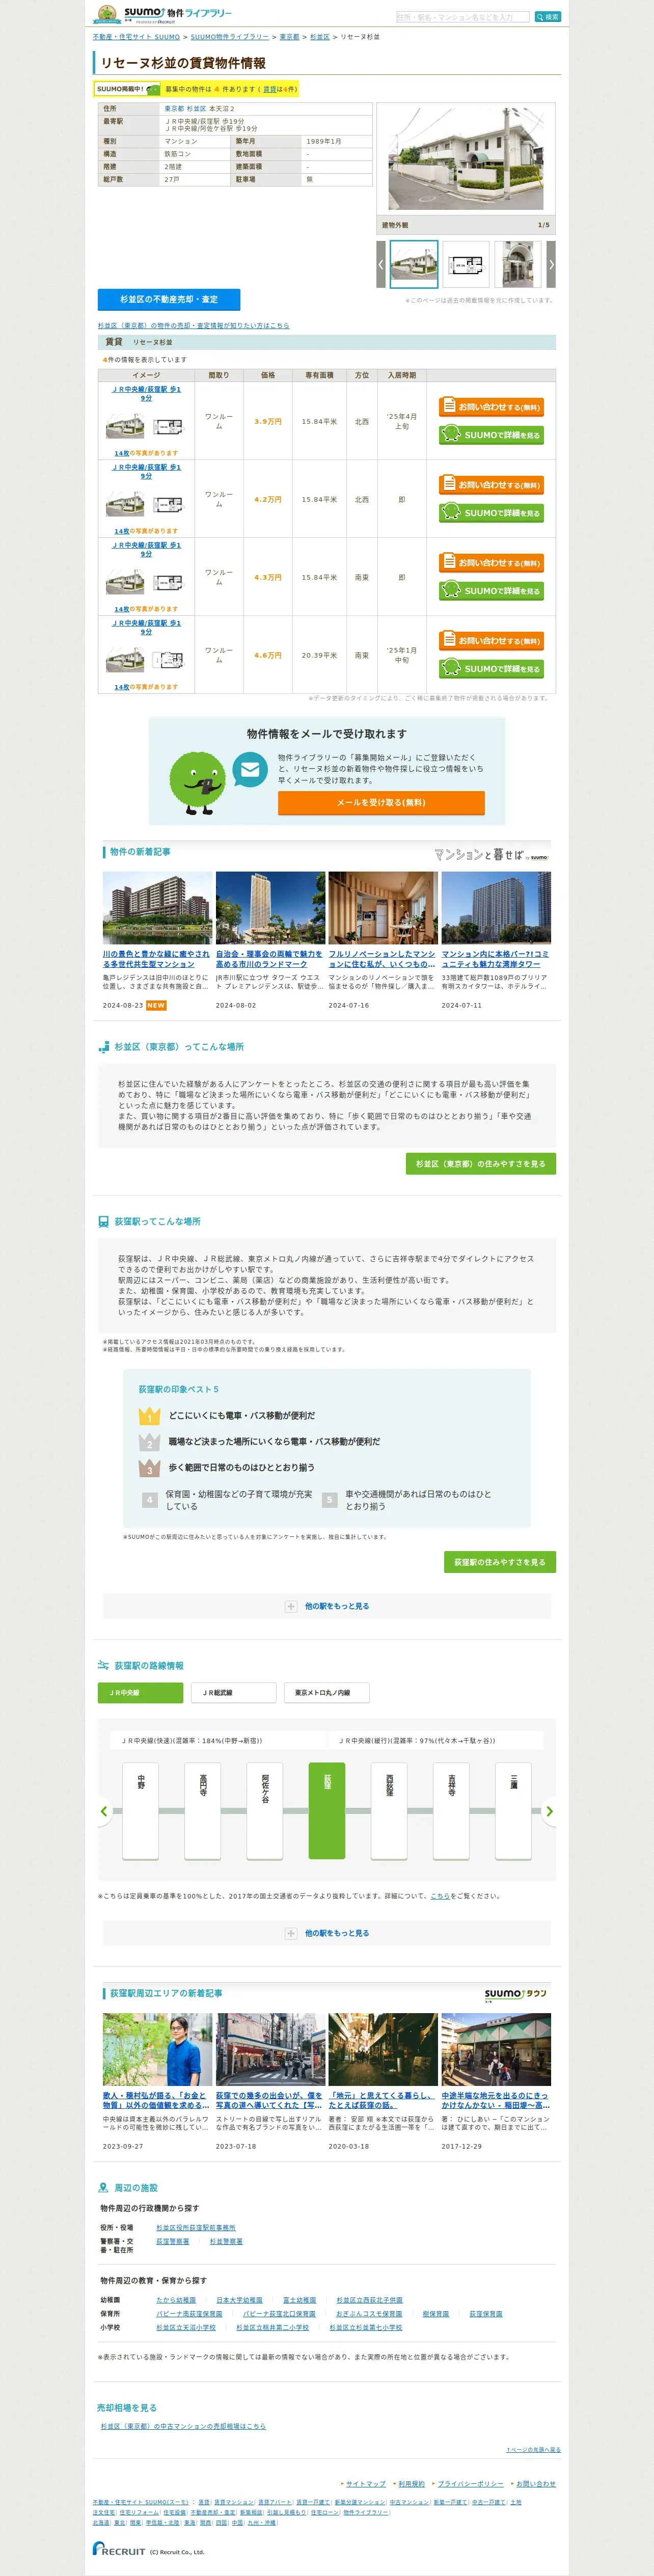The height and width of the screenshot is (2576, 654).
Task: Click こちら link in crowding rate note
Action: point(440,1896)
